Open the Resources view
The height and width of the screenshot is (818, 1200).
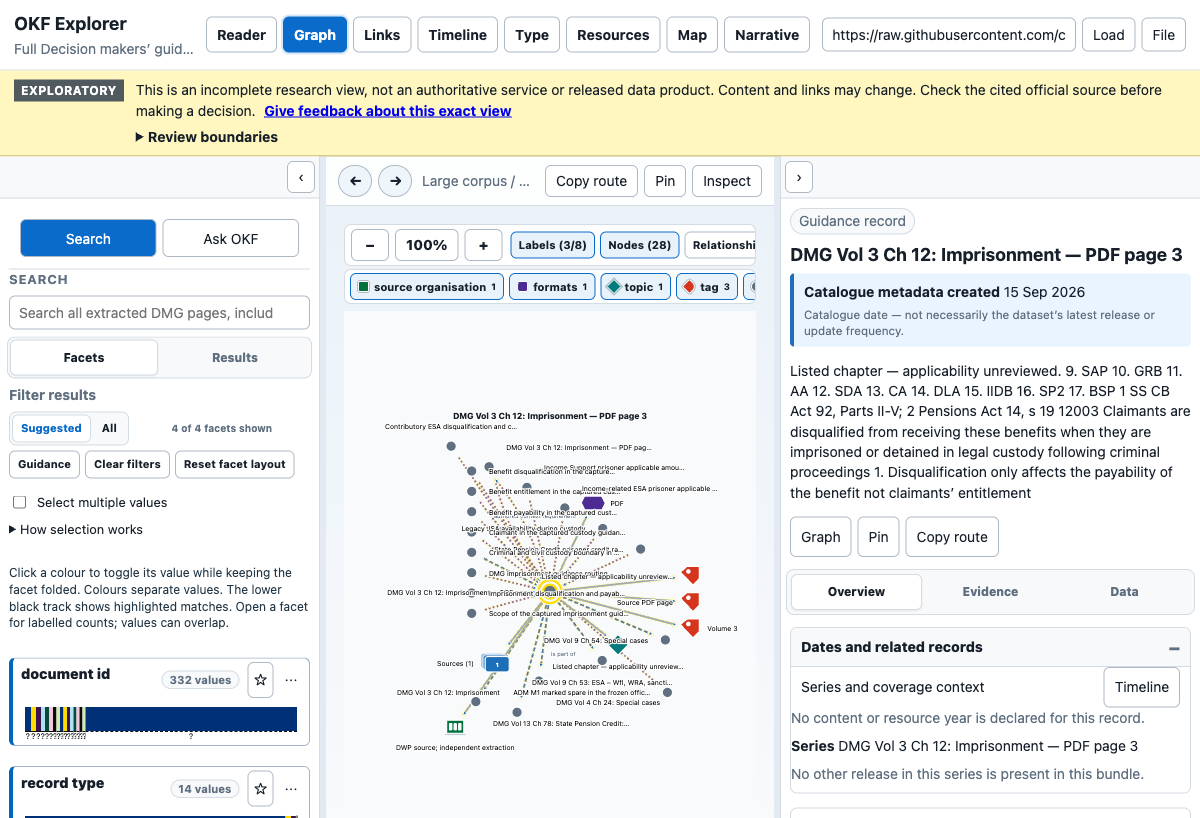(x=613, y=35)
